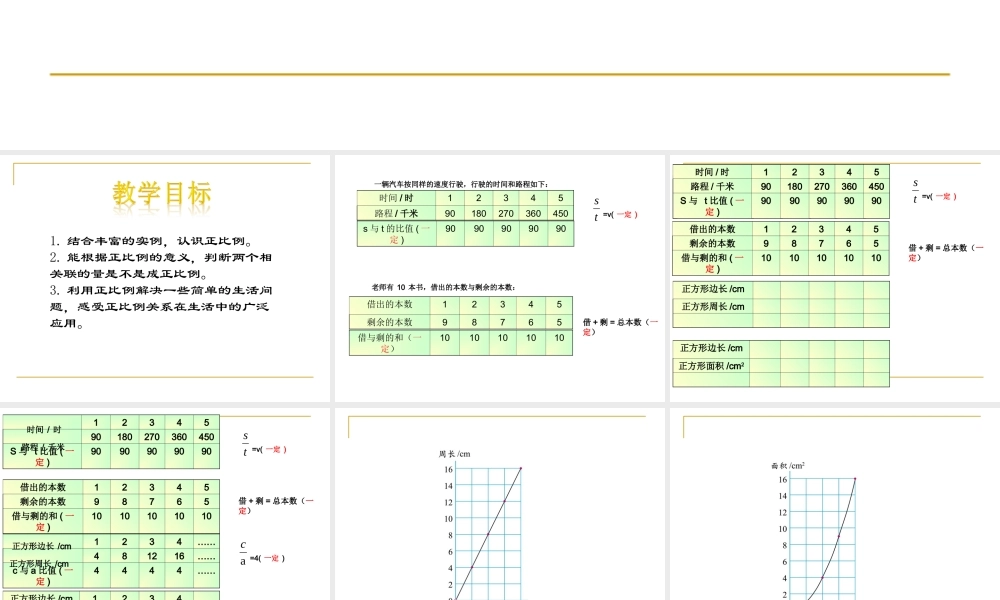The width and height of the screenshot is (1000, 600).
Task: Click the 正方形面积 /cm² row label
Action: click(x=711, y=366)
